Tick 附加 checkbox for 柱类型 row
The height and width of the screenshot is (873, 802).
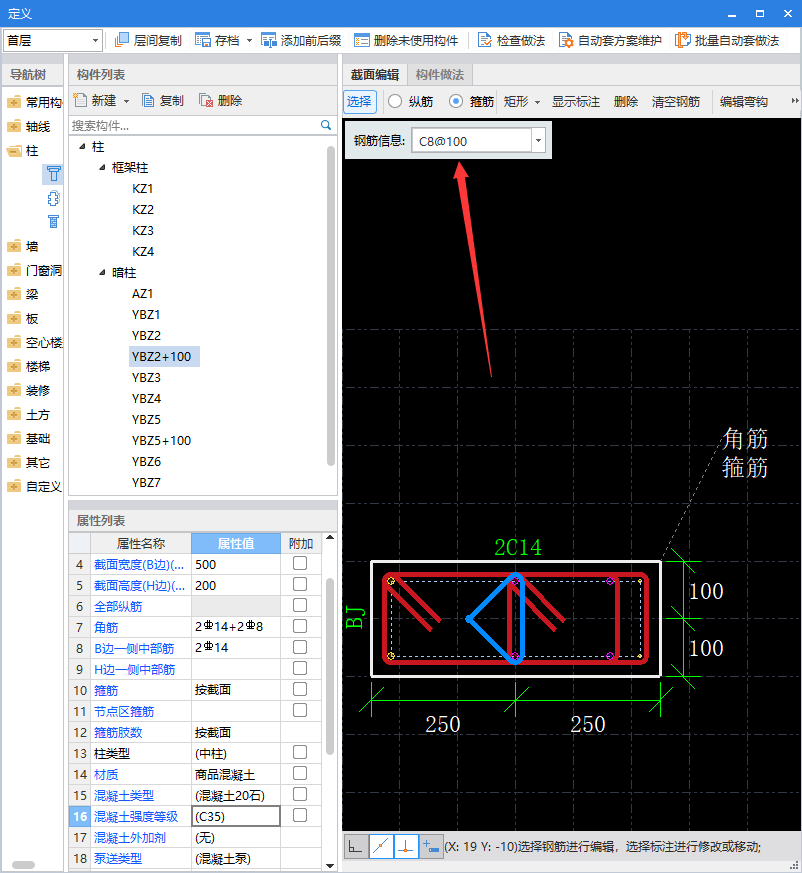(300, 752)
